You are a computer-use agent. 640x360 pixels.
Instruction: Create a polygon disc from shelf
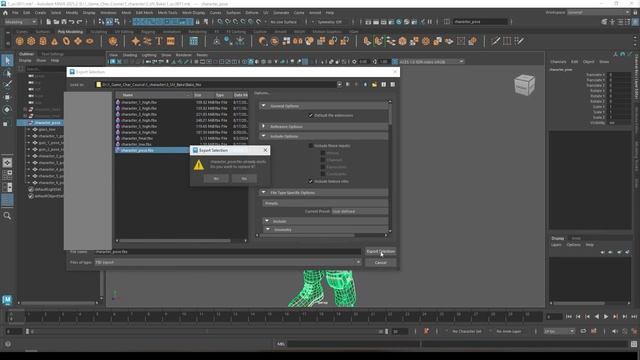90,41
